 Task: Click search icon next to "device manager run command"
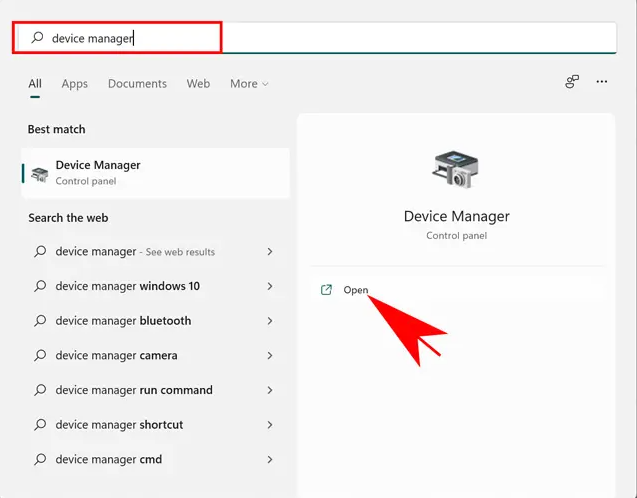tap(40, 390)
